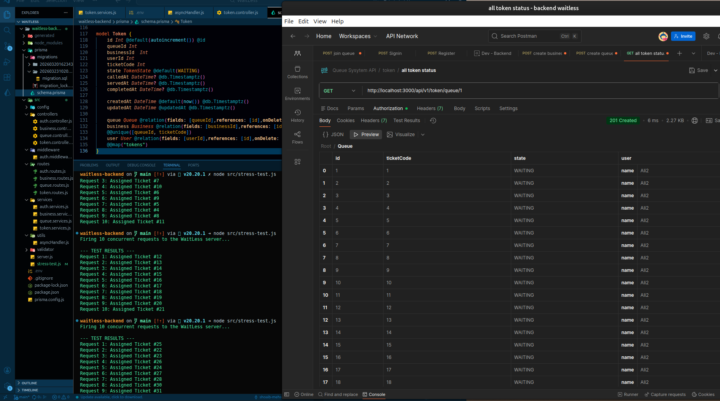This screenshot has height=401, width=720.
Task: Open Capture requests in Postman footer
Action: 665,395
